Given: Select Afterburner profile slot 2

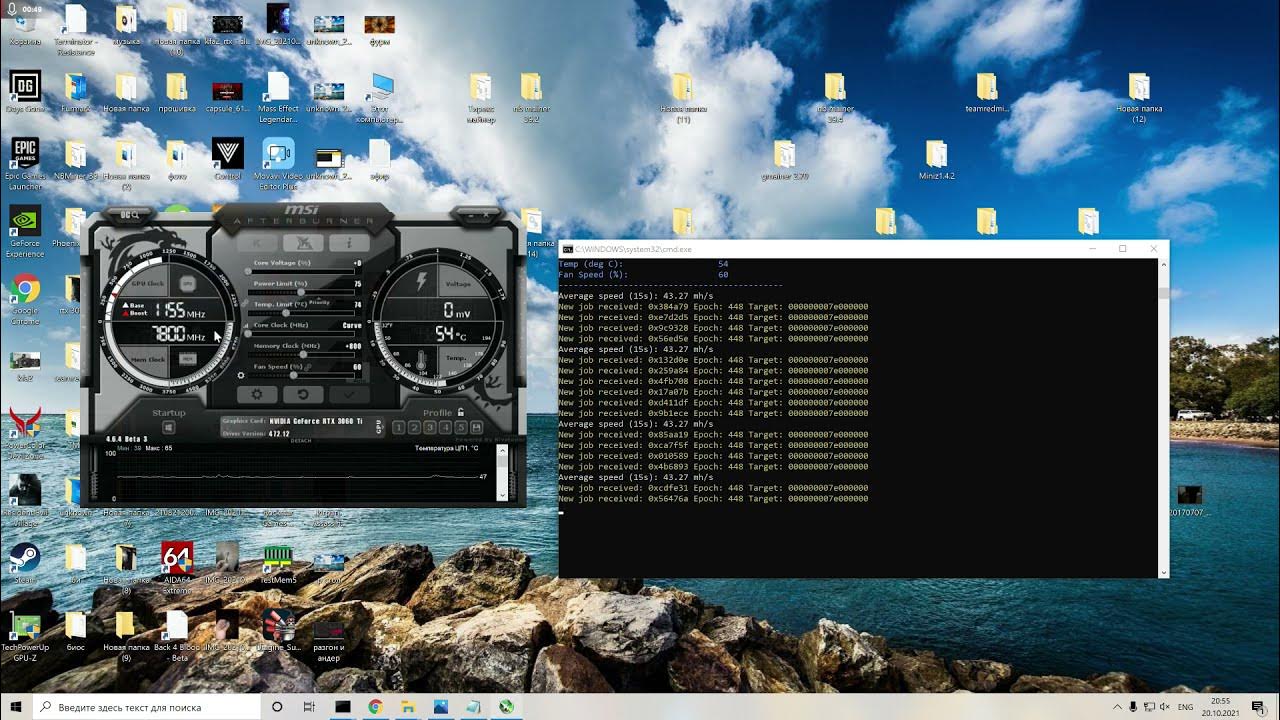Looking at the screenshot, I should [x=414, y=427].
